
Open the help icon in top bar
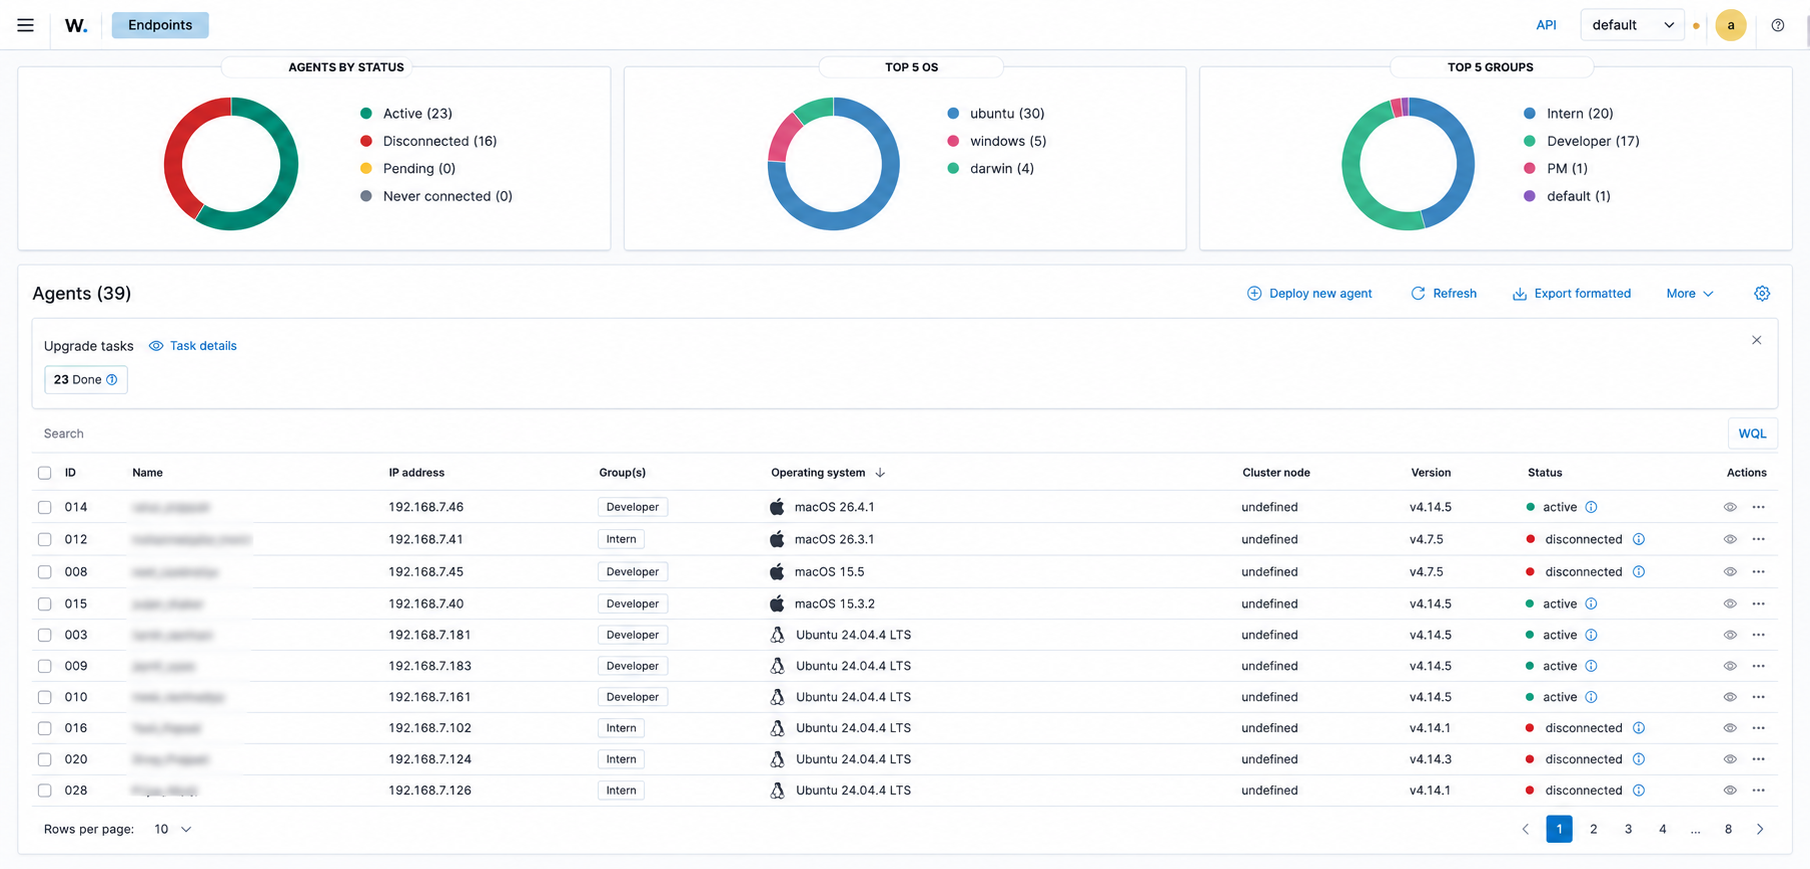[1777, 25]
